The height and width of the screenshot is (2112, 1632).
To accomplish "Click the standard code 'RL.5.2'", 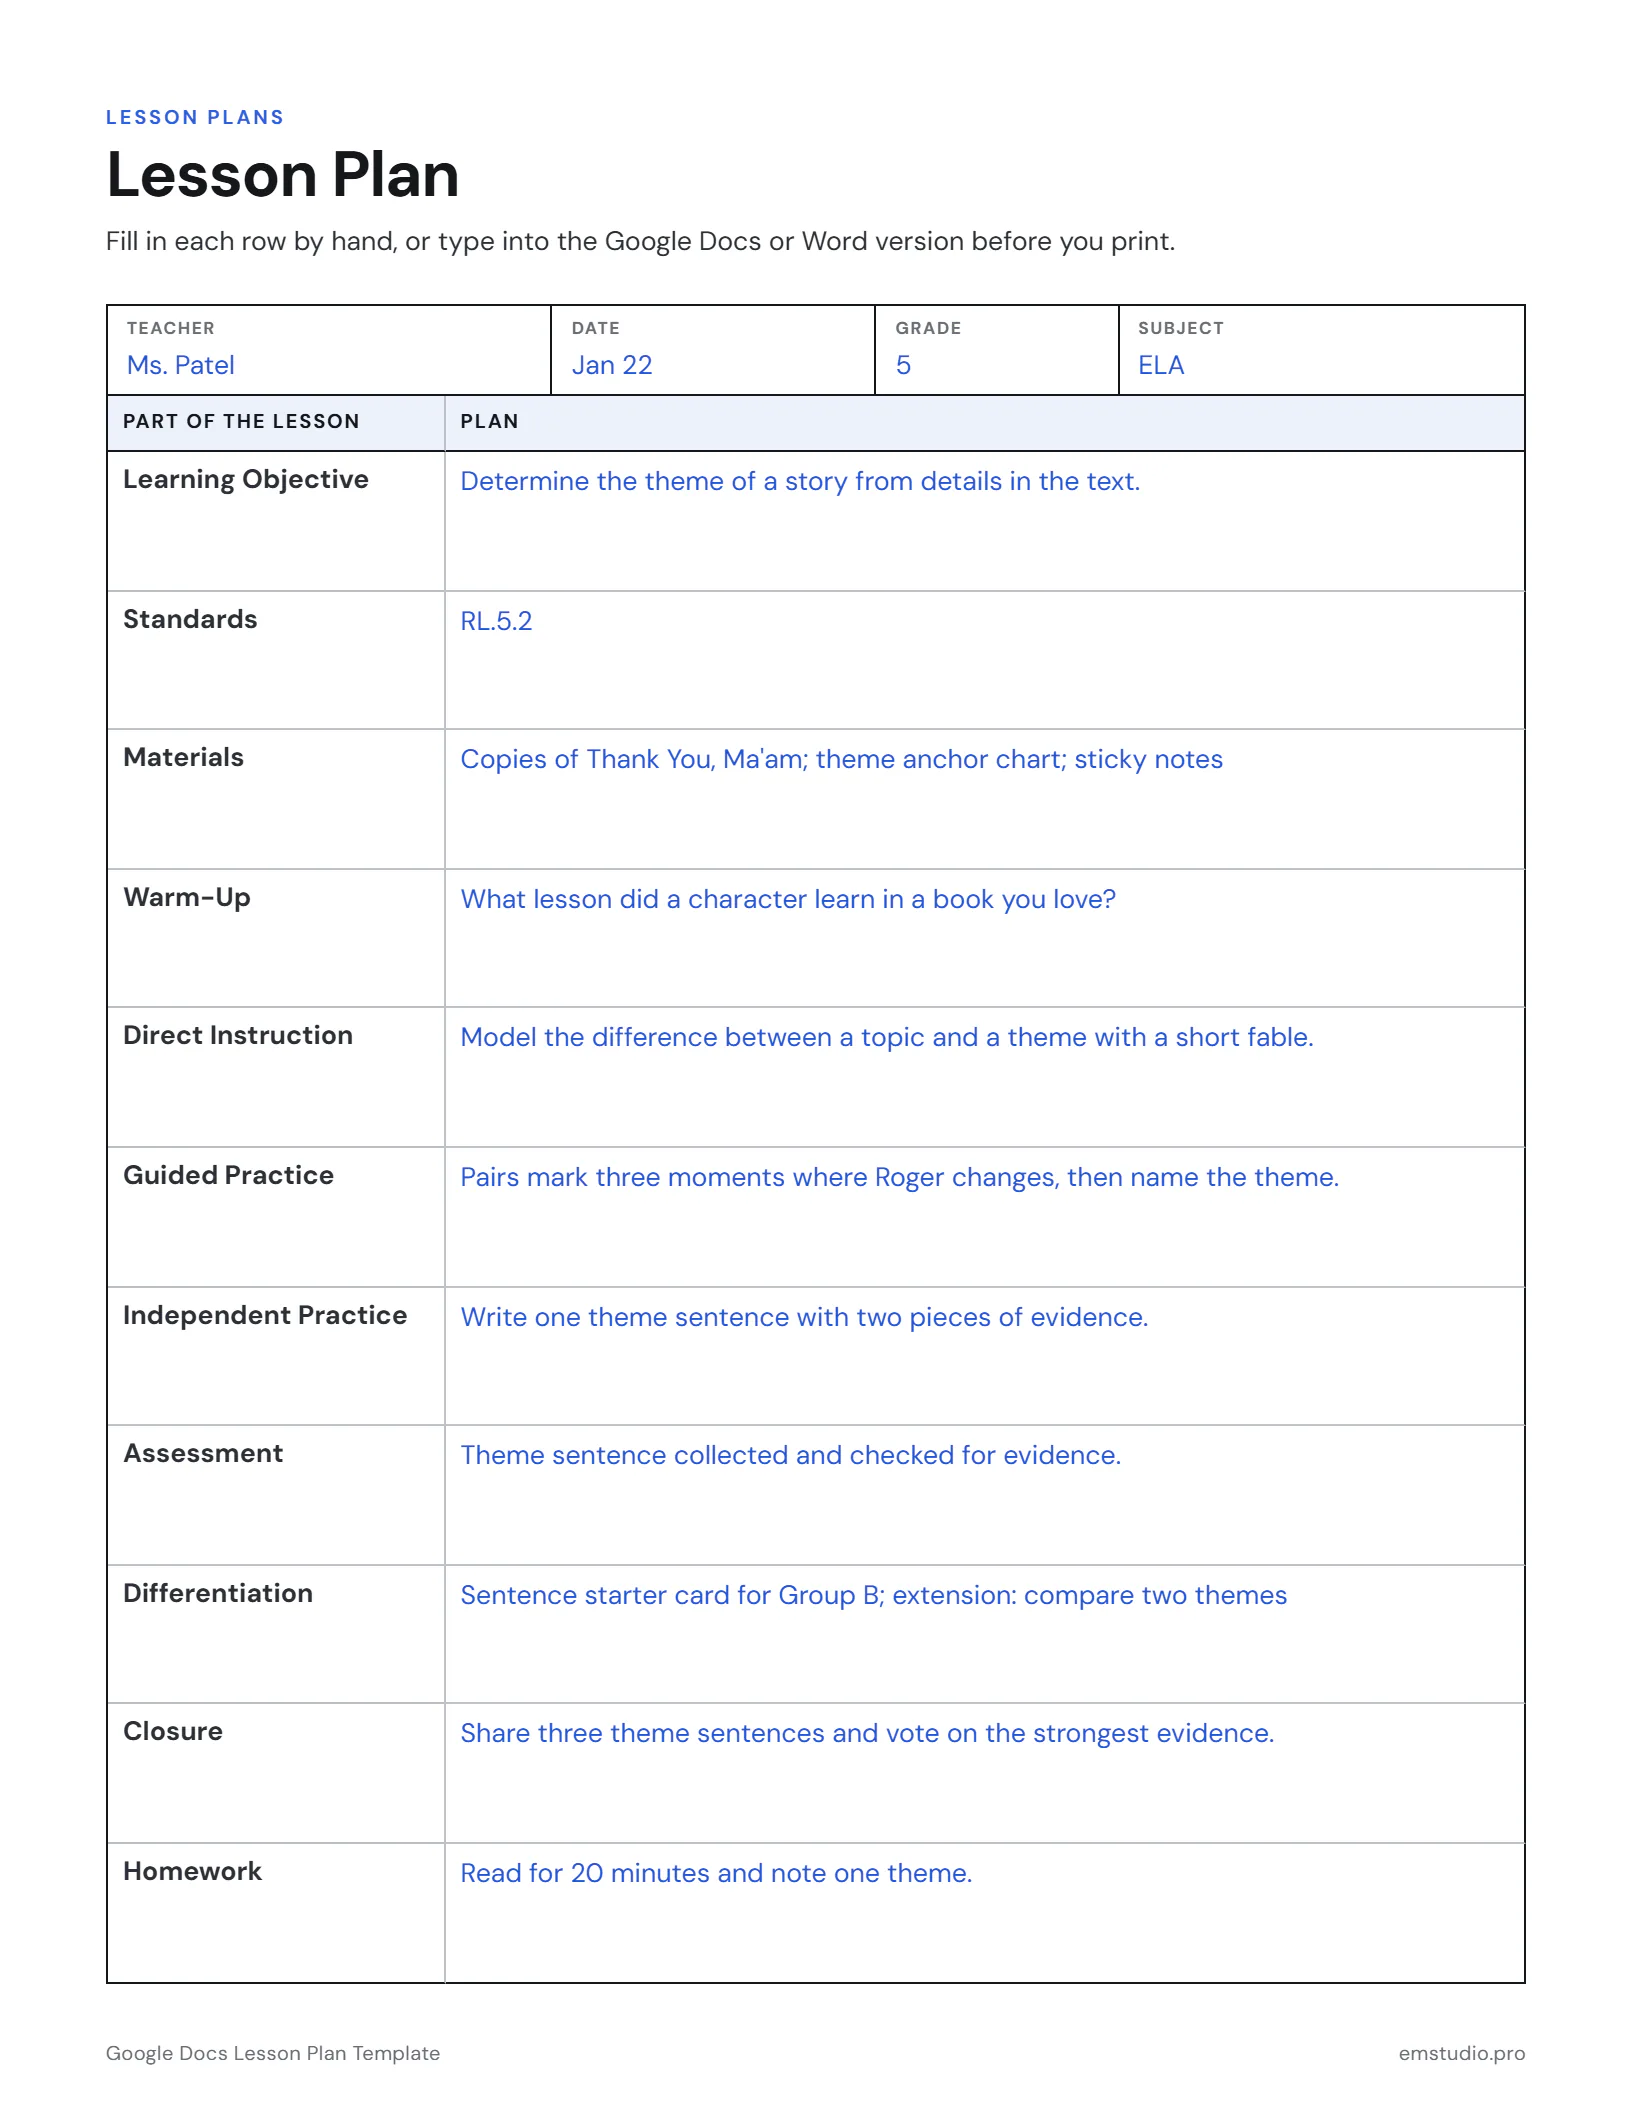I will point(496,621).
